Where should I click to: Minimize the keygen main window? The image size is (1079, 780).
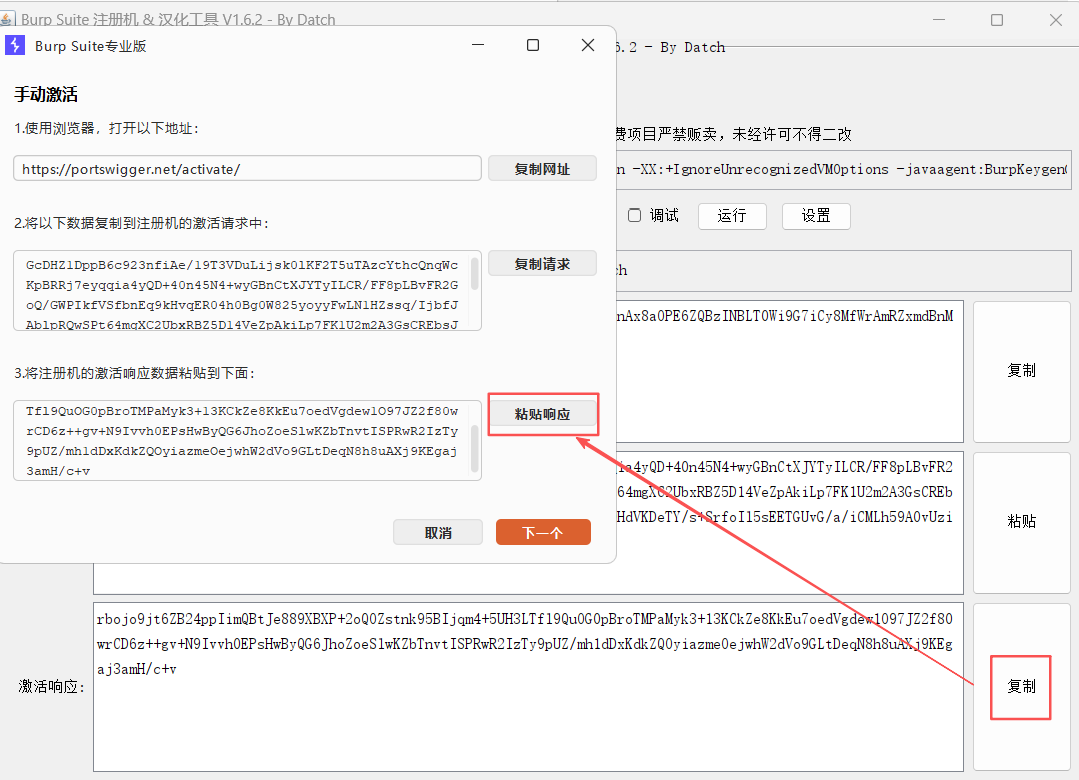938,20
